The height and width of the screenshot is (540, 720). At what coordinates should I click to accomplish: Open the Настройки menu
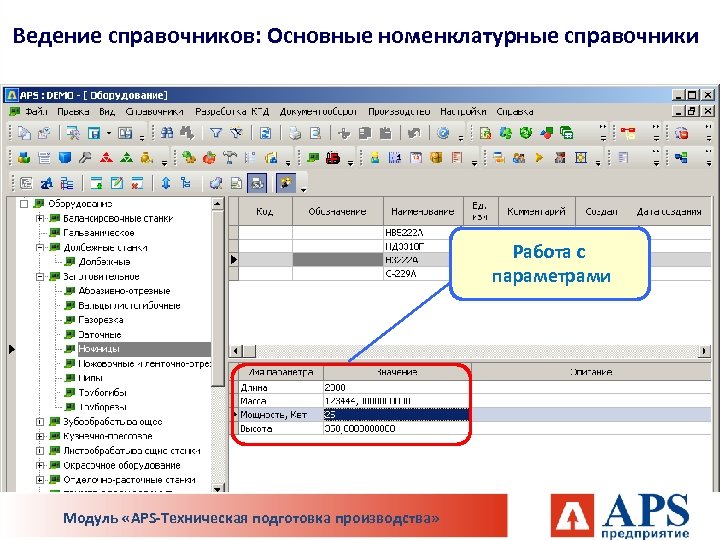click(x=463, y=112)
